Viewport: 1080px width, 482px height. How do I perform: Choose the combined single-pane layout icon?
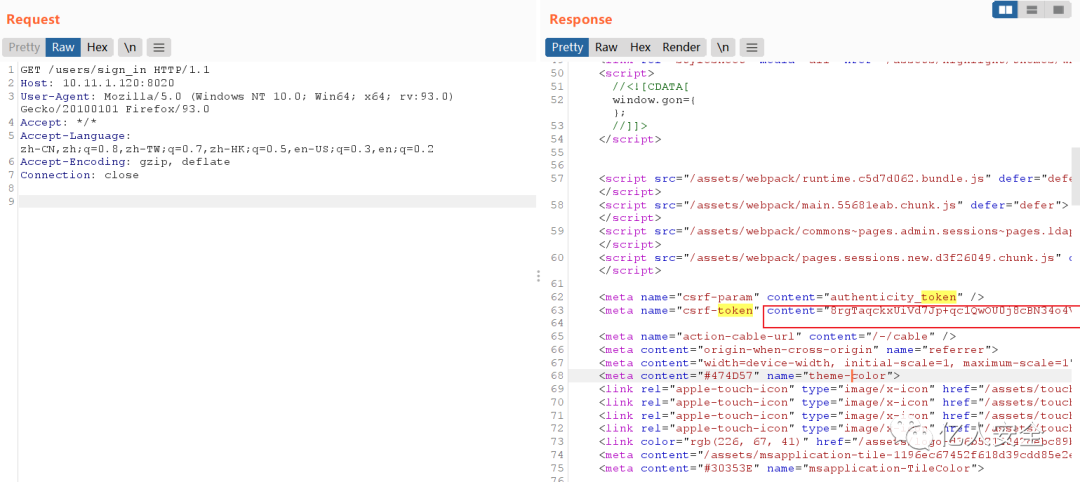click(1057, 10)
